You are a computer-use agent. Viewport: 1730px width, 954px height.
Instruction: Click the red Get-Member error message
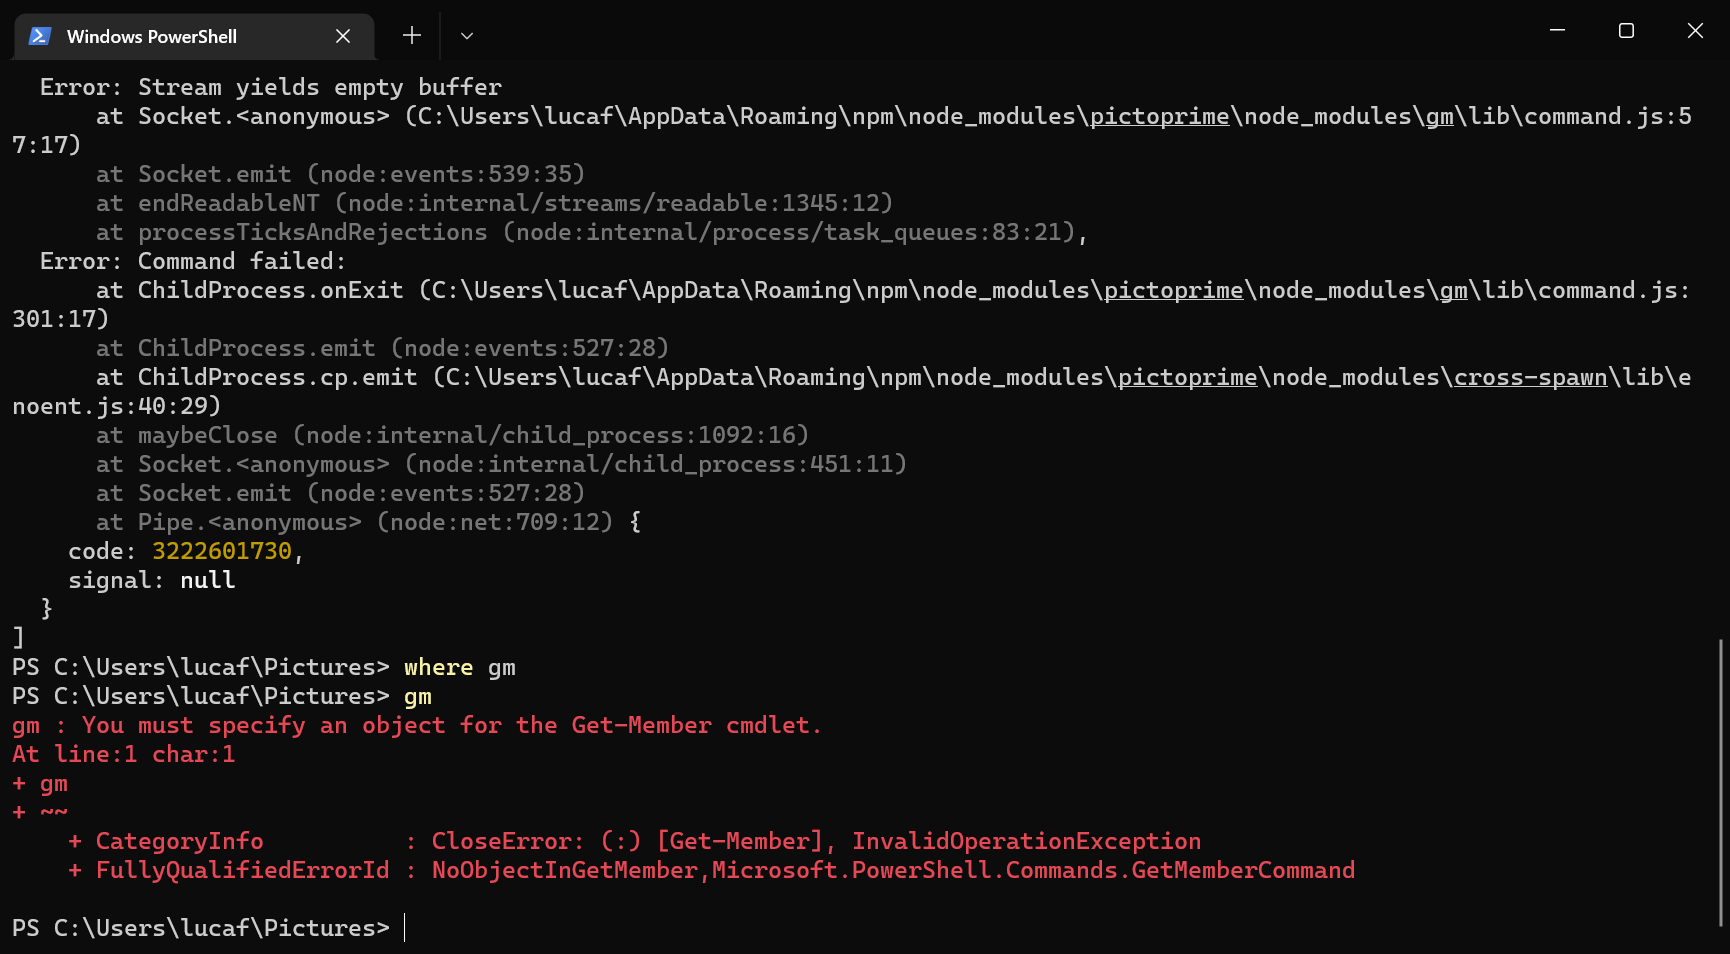pyautogui.click(x=420, y=725)
